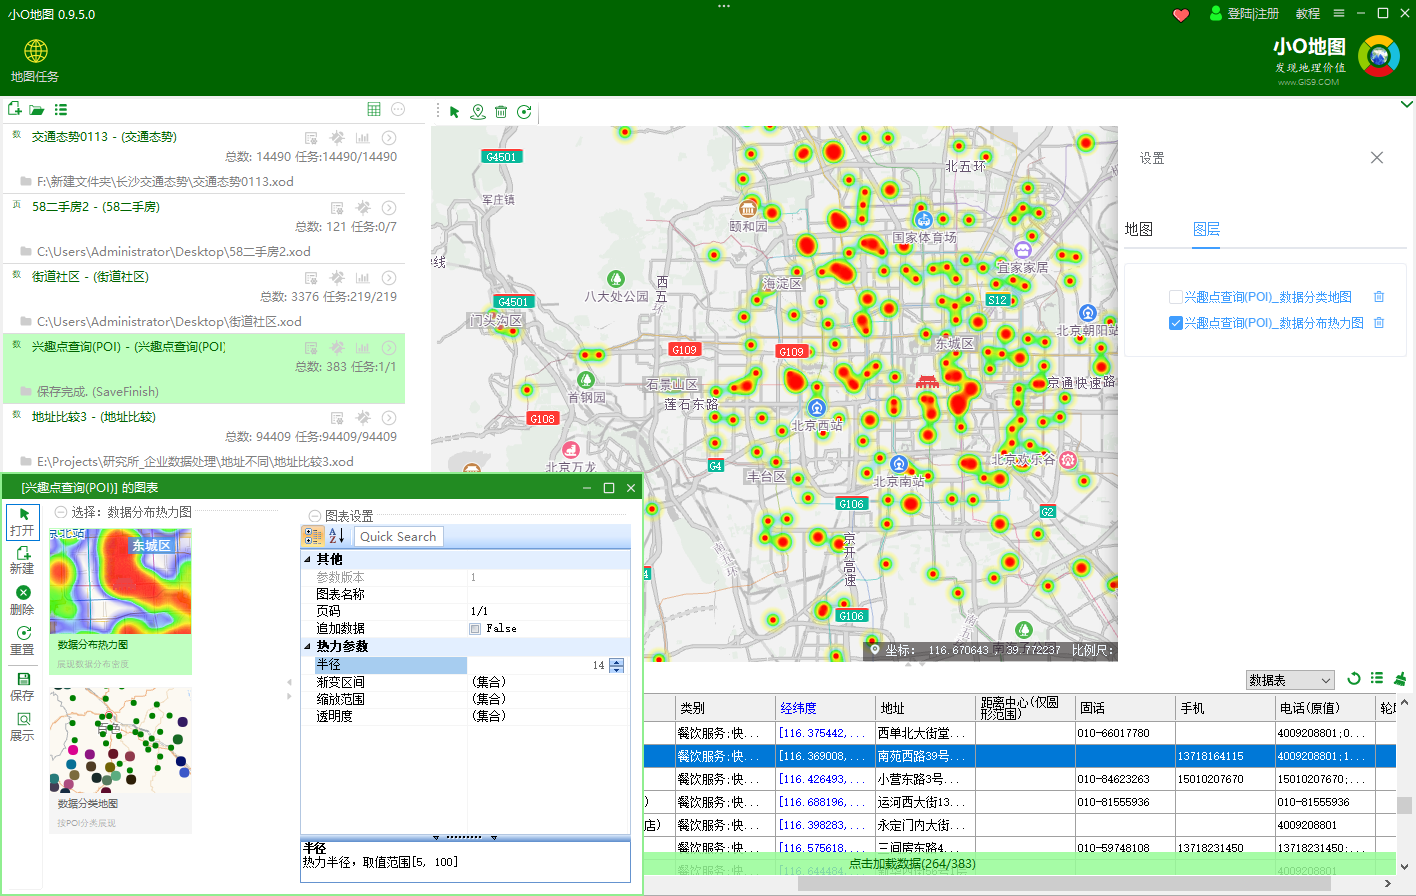1416x896 pixels.
Task: Click chart icon on 街道社区 task row
Action: (x=363, y=278)
